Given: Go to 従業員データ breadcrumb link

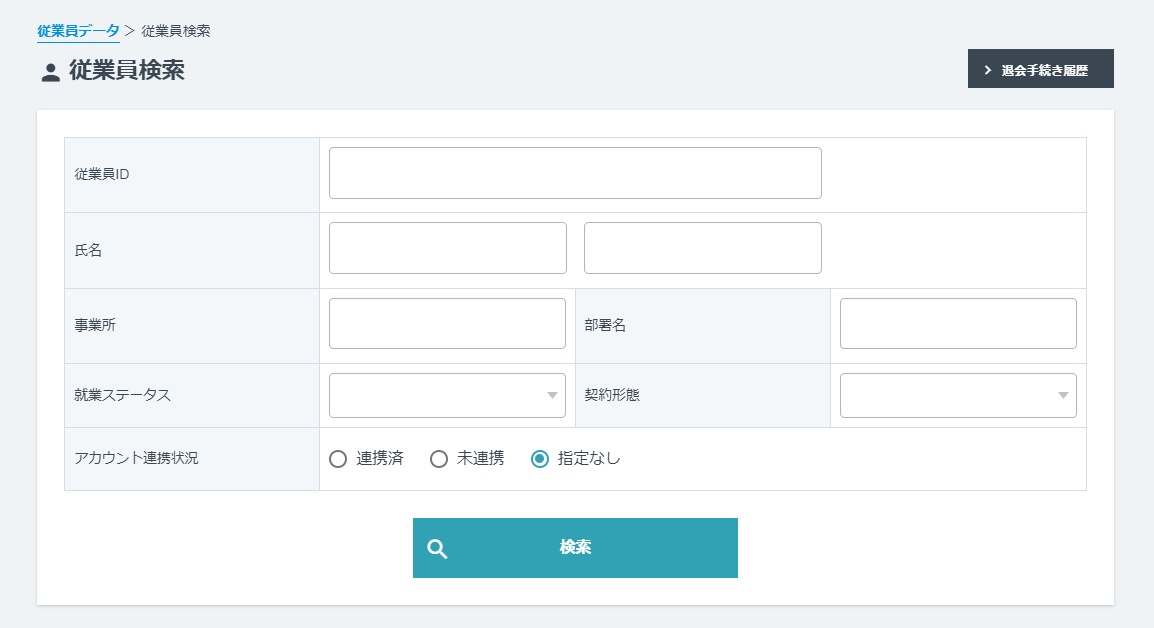Looking at the screenshot, I should point(78,31).
